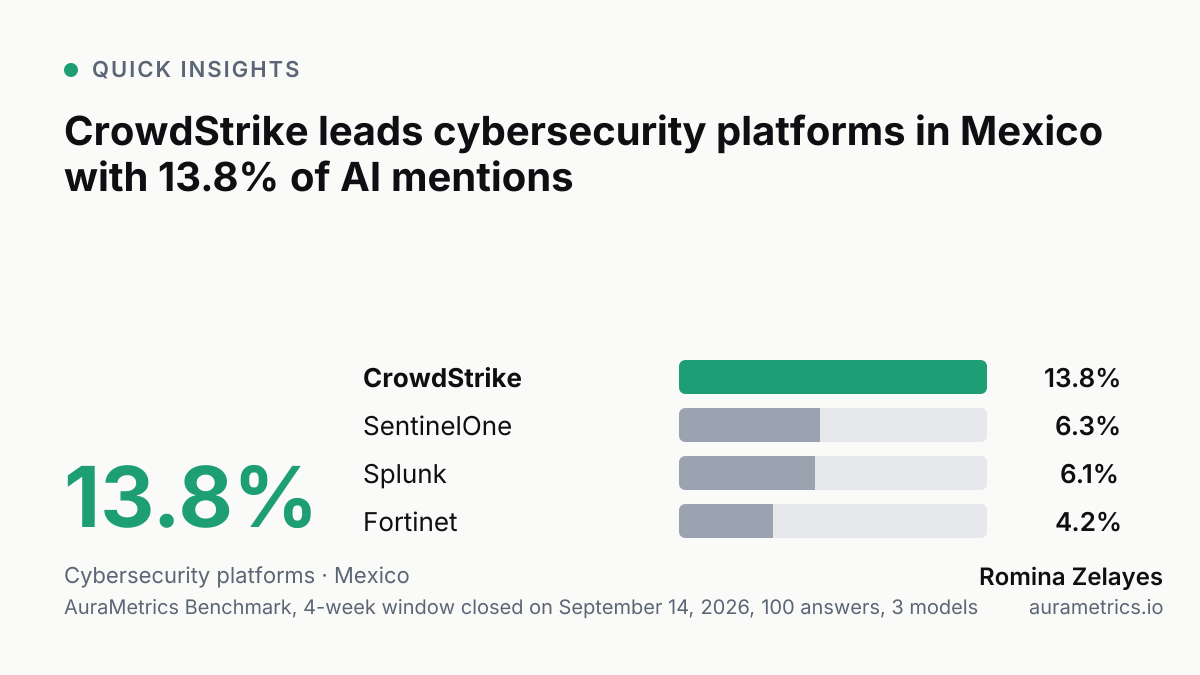Open the aurametrics.io link
The height and width of the screenshot is (675, 1200).
coord(1096,607)
